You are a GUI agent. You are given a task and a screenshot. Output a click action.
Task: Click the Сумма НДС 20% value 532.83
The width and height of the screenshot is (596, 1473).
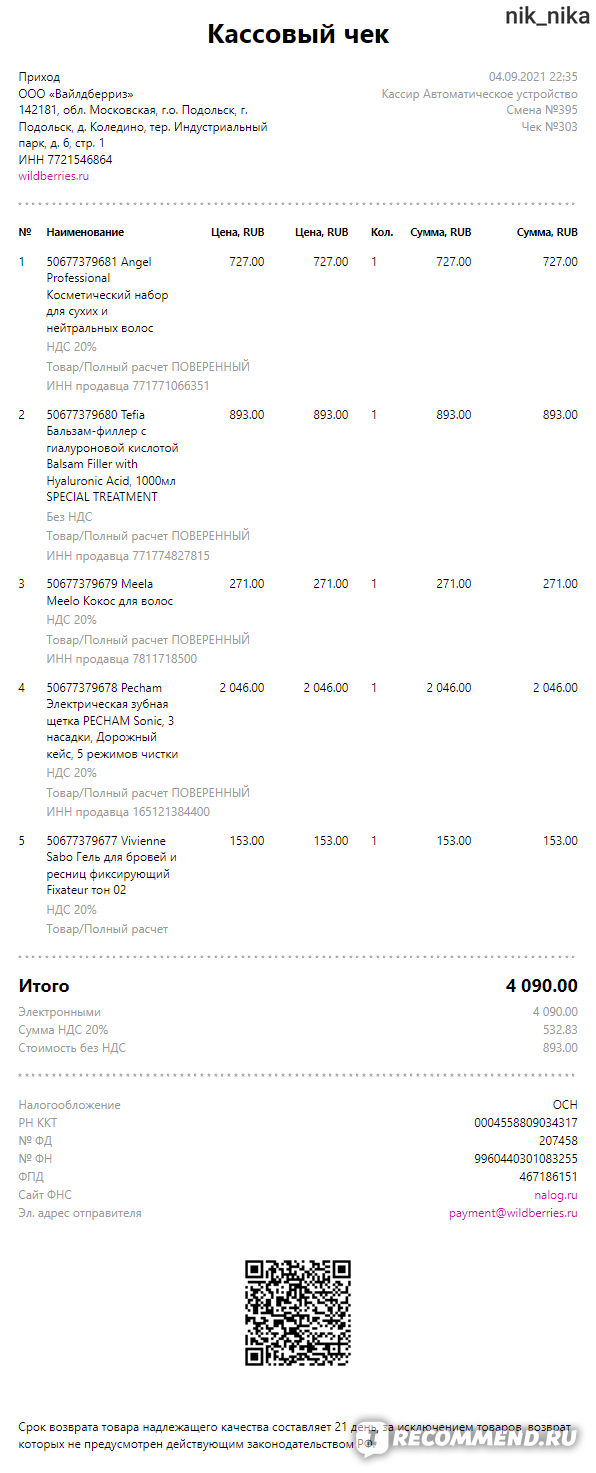point(560,1030)
